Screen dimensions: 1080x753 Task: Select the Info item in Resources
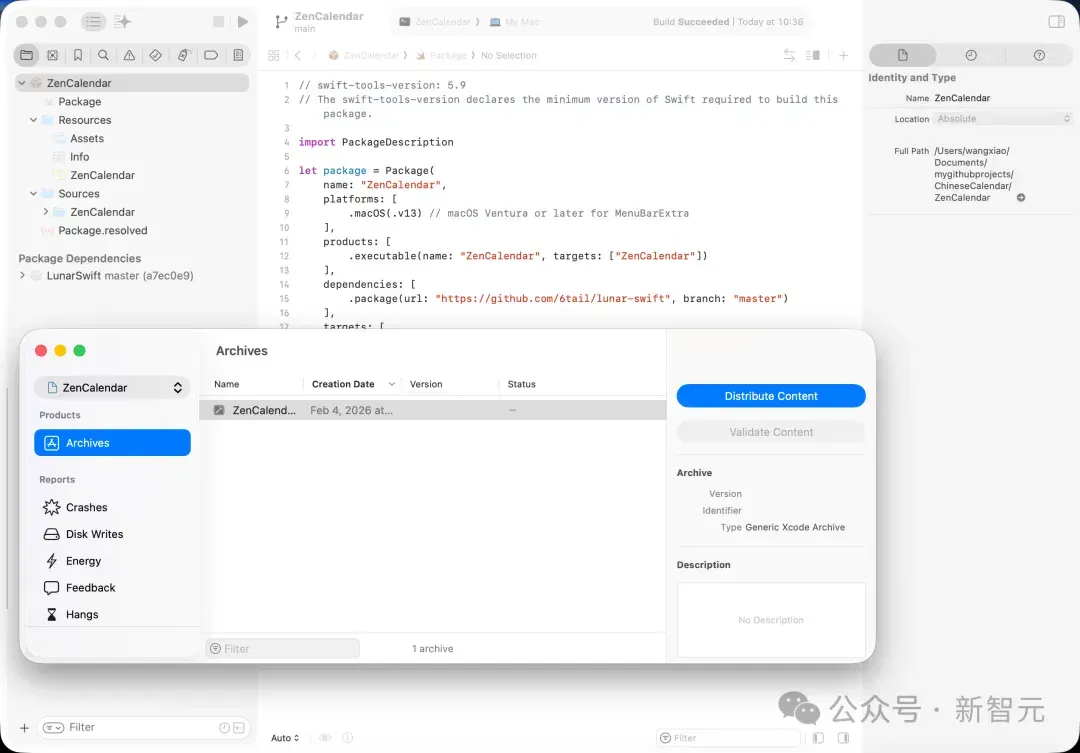[79, 157]
